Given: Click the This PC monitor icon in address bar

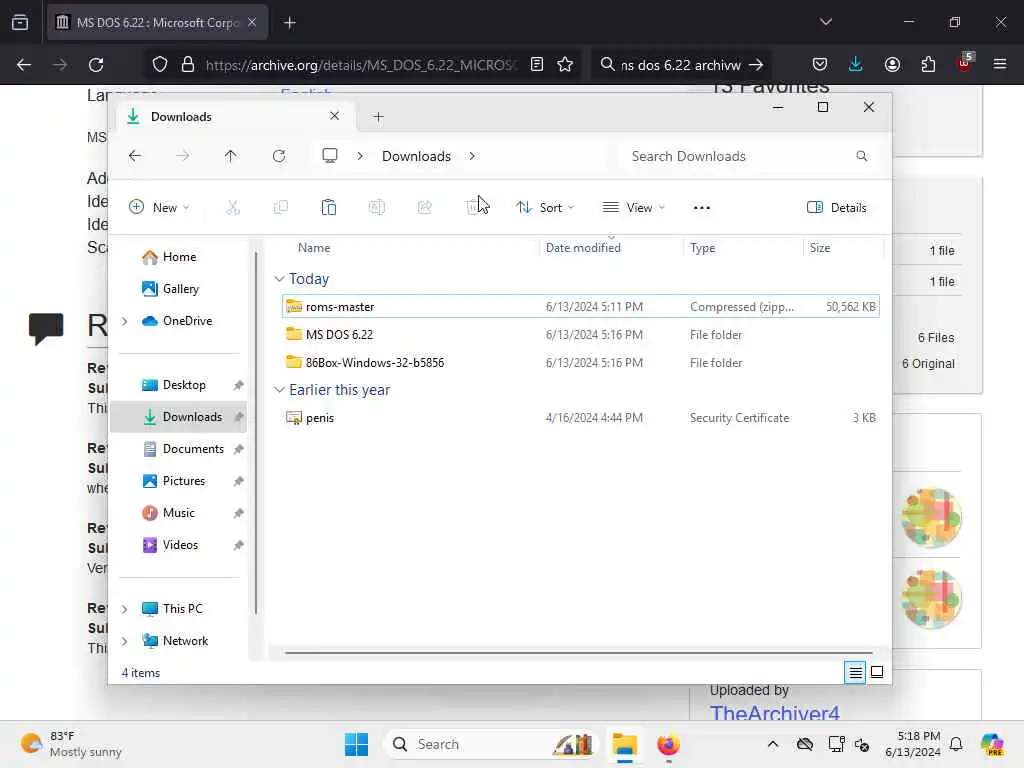Looking at the screenshot, I should point(330,156).
